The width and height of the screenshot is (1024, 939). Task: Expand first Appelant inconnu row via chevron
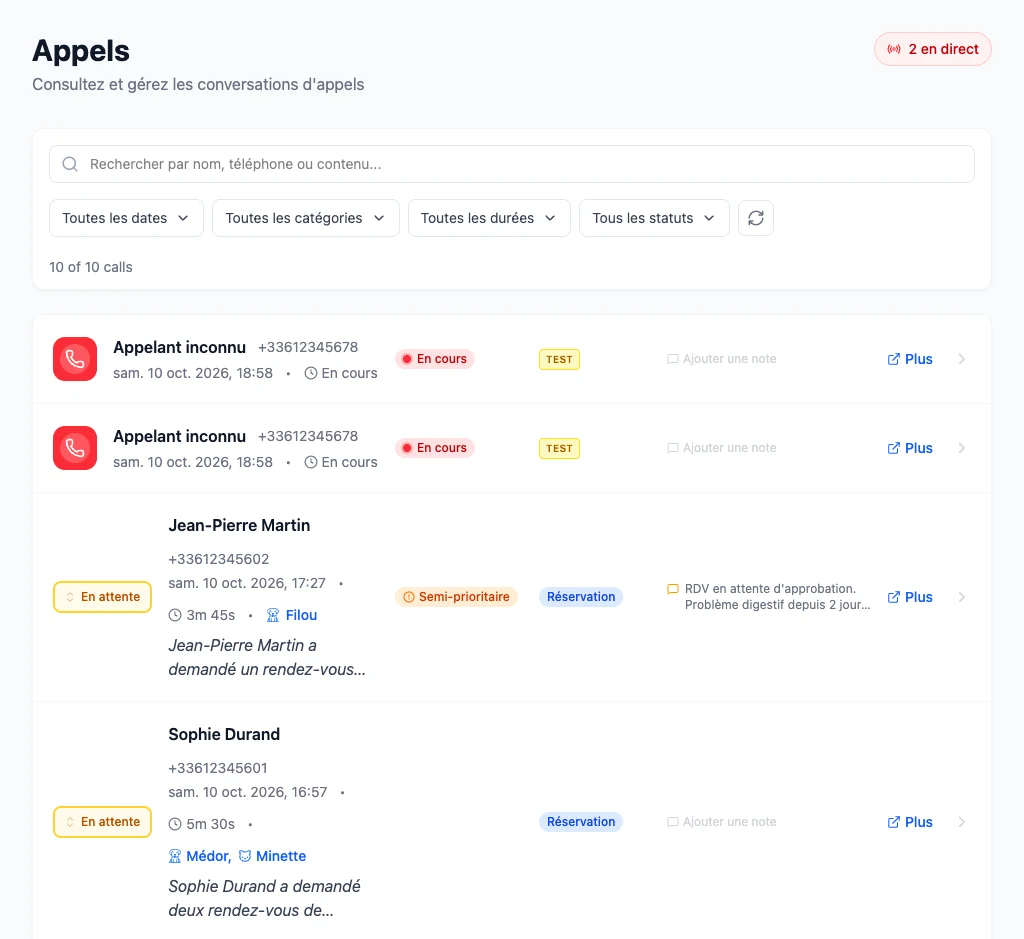point(961,359)
